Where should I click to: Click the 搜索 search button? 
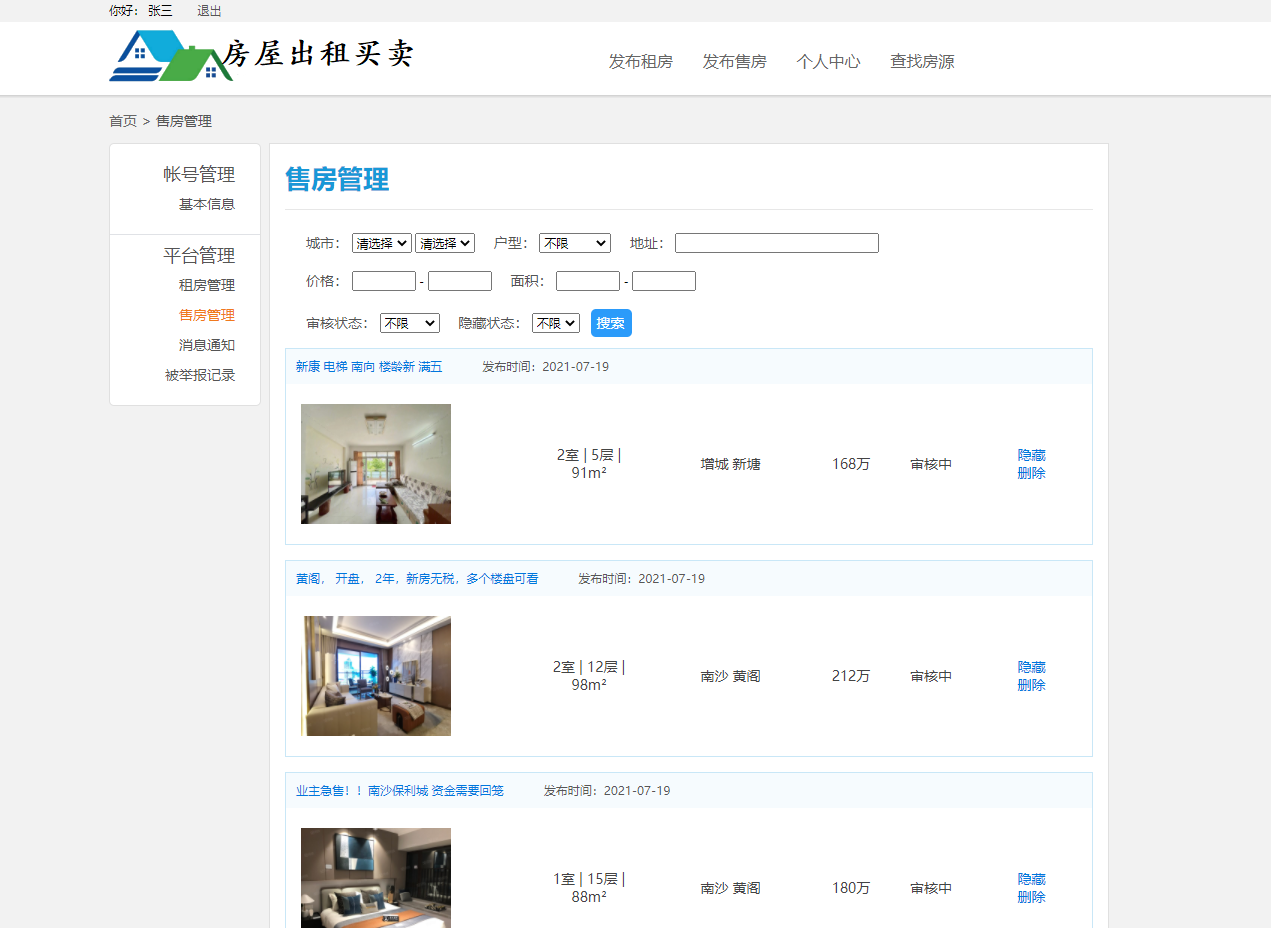610,322
